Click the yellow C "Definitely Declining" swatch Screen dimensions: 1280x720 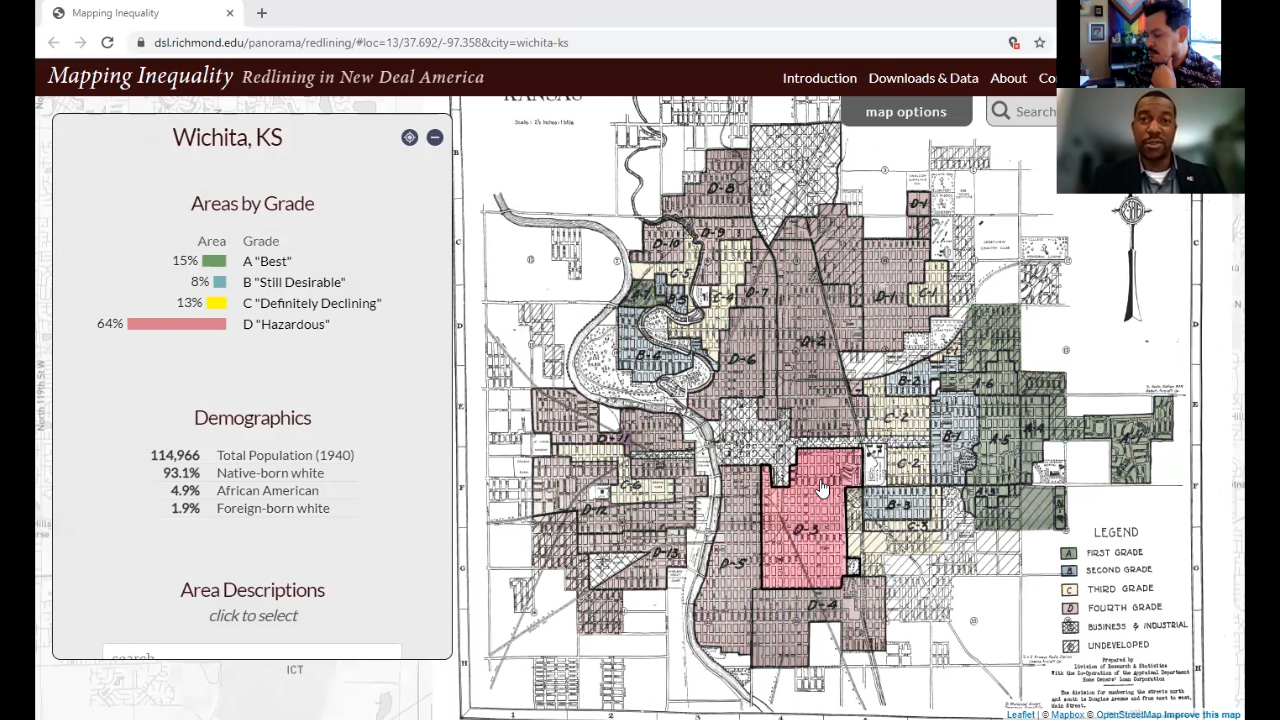pos(216,303)
